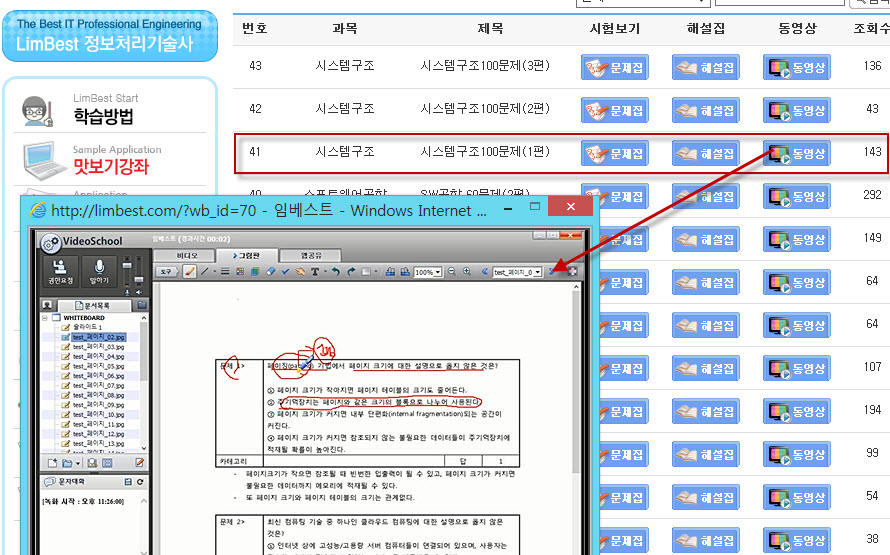Viewport: 890px width, 555px height.
Task: Click the document edit pencil icon
Action: tap(140, 463)
